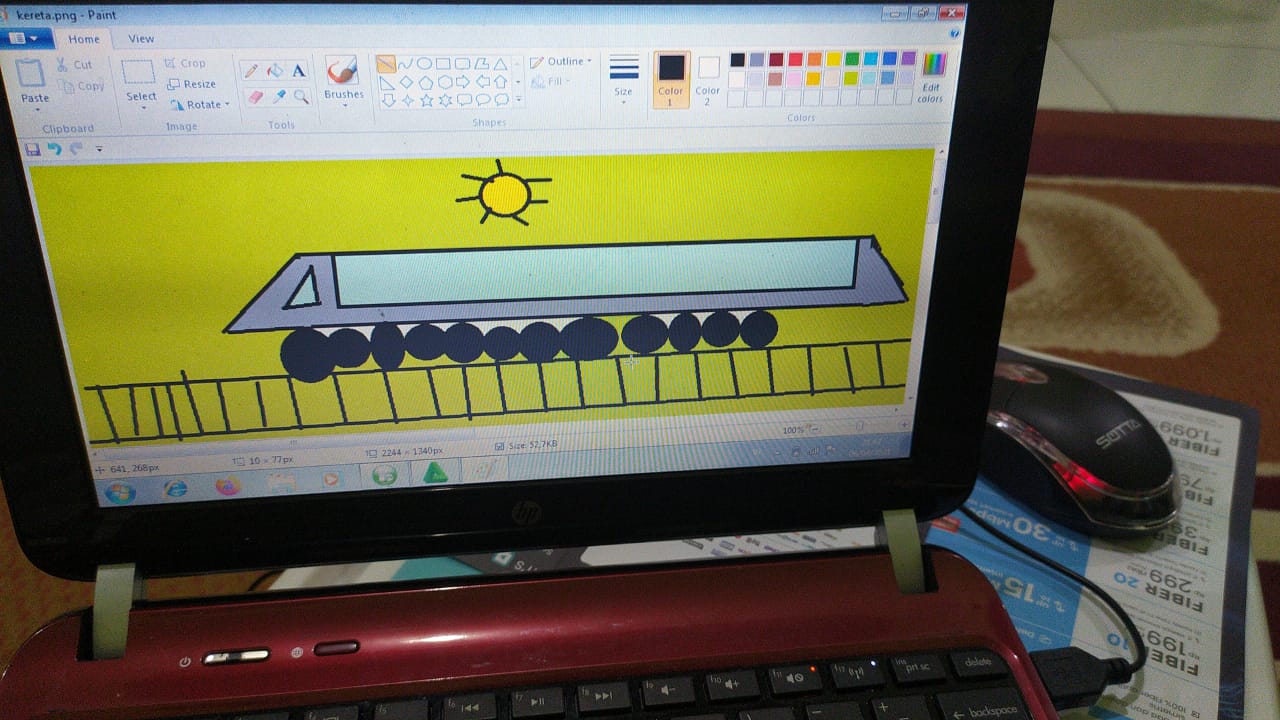This screenshot has width=1280, height=720.
Task: Switch to the Home ribbon tab
Action: pos(83,39)
